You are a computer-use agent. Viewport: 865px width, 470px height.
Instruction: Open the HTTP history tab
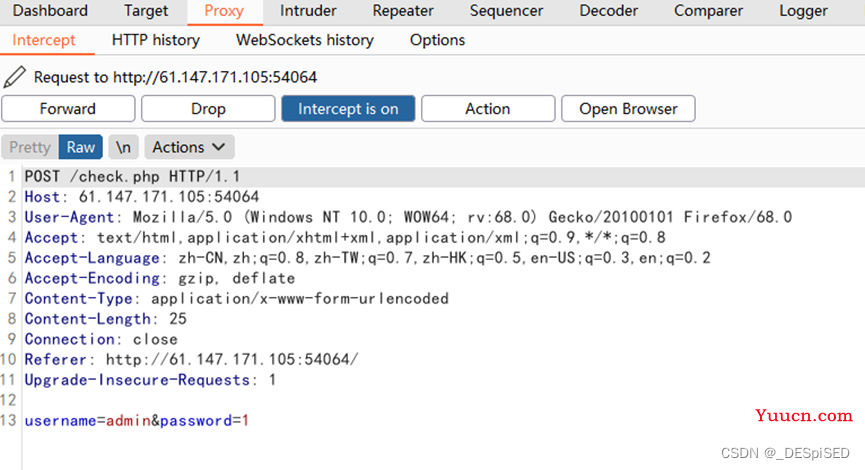[156, 40]
